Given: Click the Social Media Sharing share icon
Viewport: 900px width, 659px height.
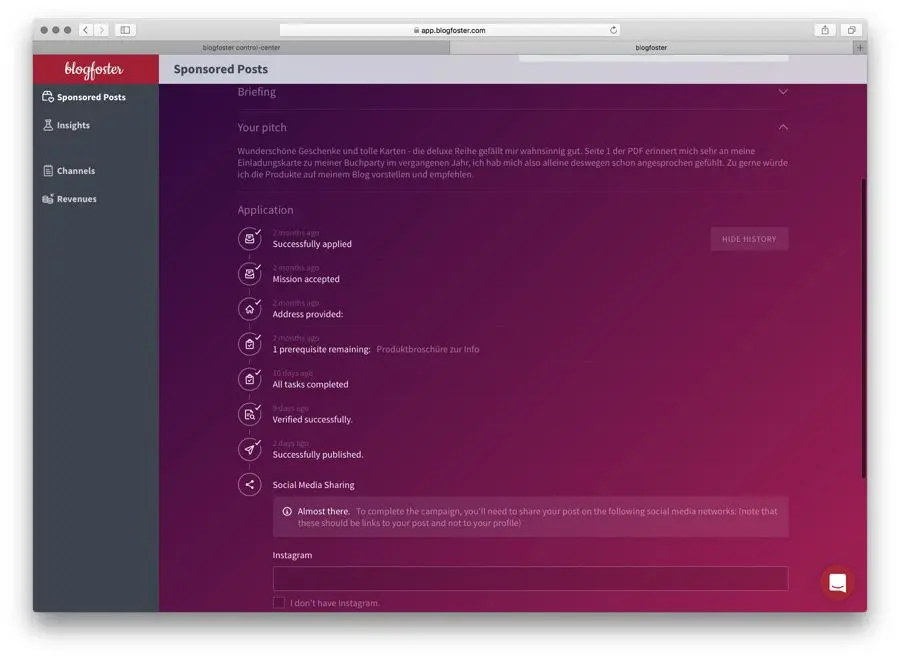Looking at the screenshot, I should coord(249,485).
